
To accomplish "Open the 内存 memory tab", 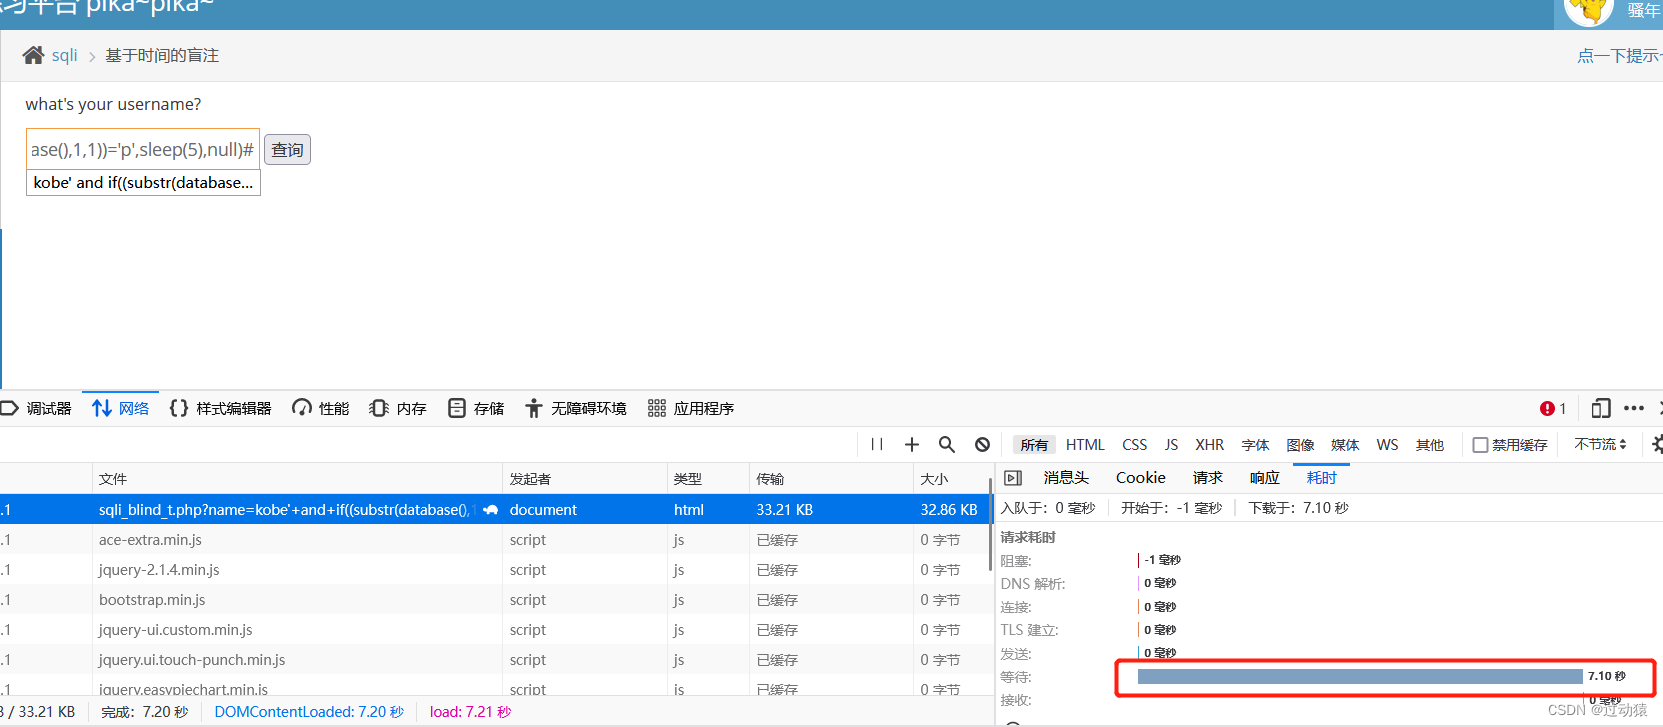I will (398, 408).
